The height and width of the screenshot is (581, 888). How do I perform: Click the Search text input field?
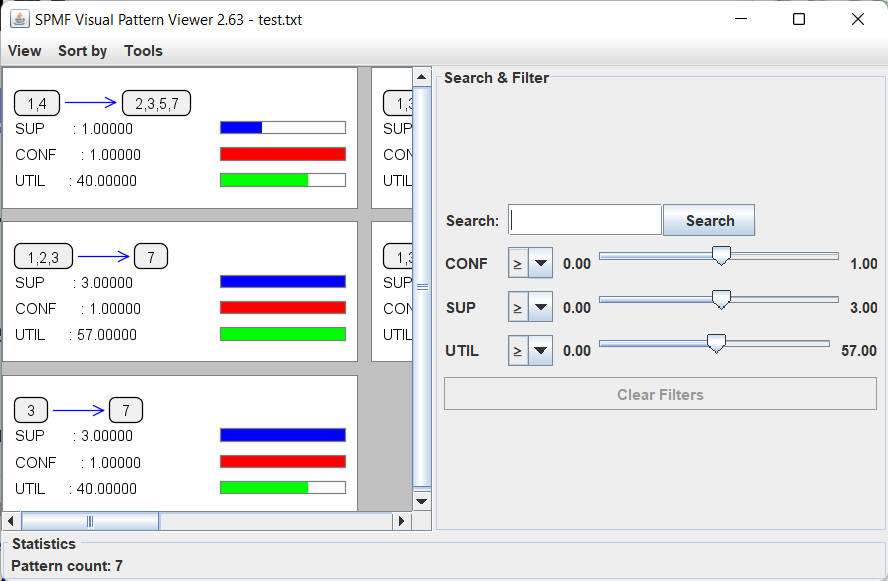pos(585,220)
